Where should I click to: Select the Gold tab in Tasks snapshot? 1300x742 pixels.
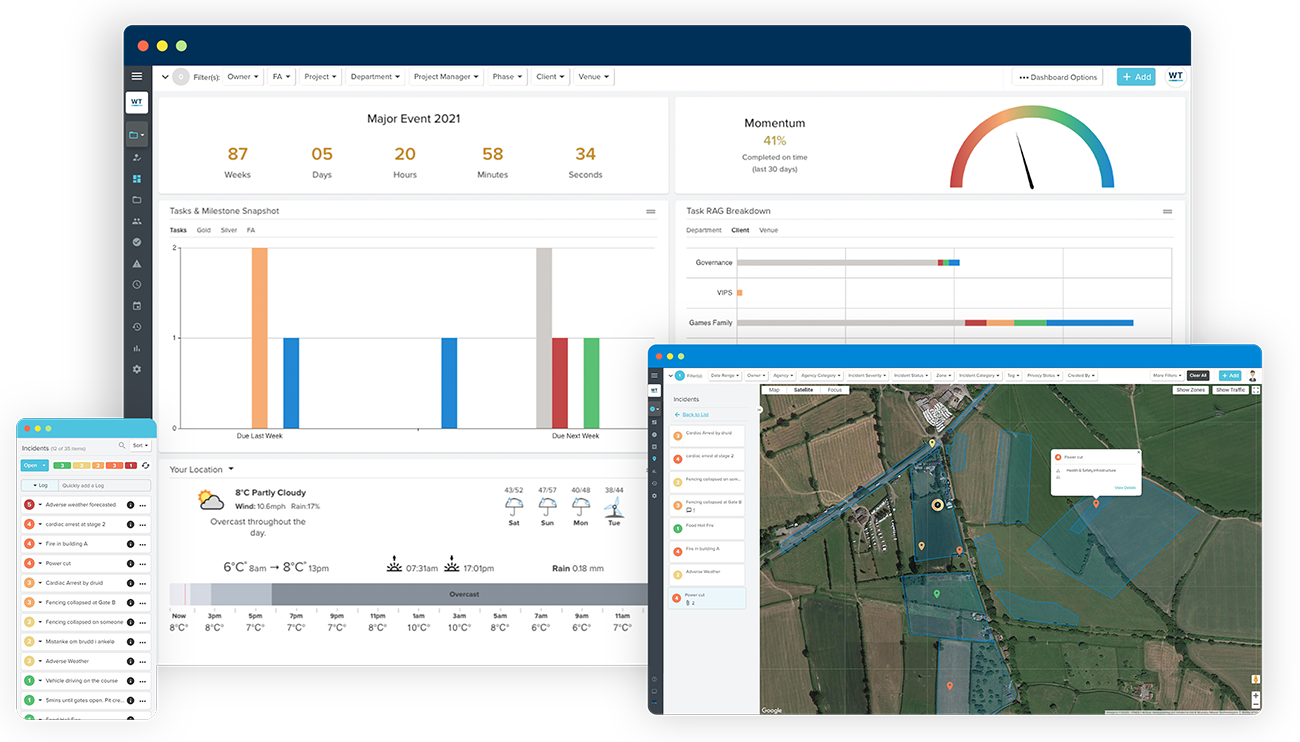point(203,230)
